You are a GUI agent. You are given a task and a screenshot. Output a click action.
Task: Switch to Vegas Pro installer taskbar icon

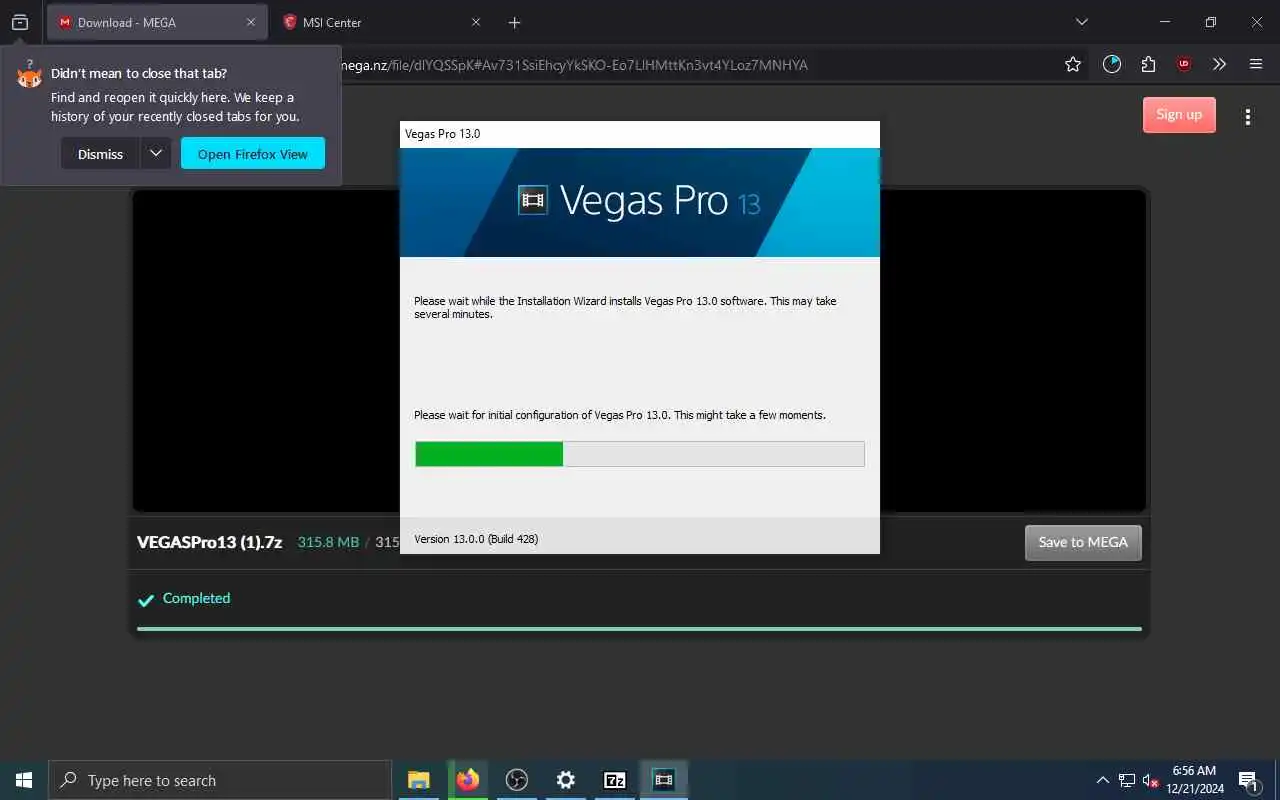[x=664, y=780]
